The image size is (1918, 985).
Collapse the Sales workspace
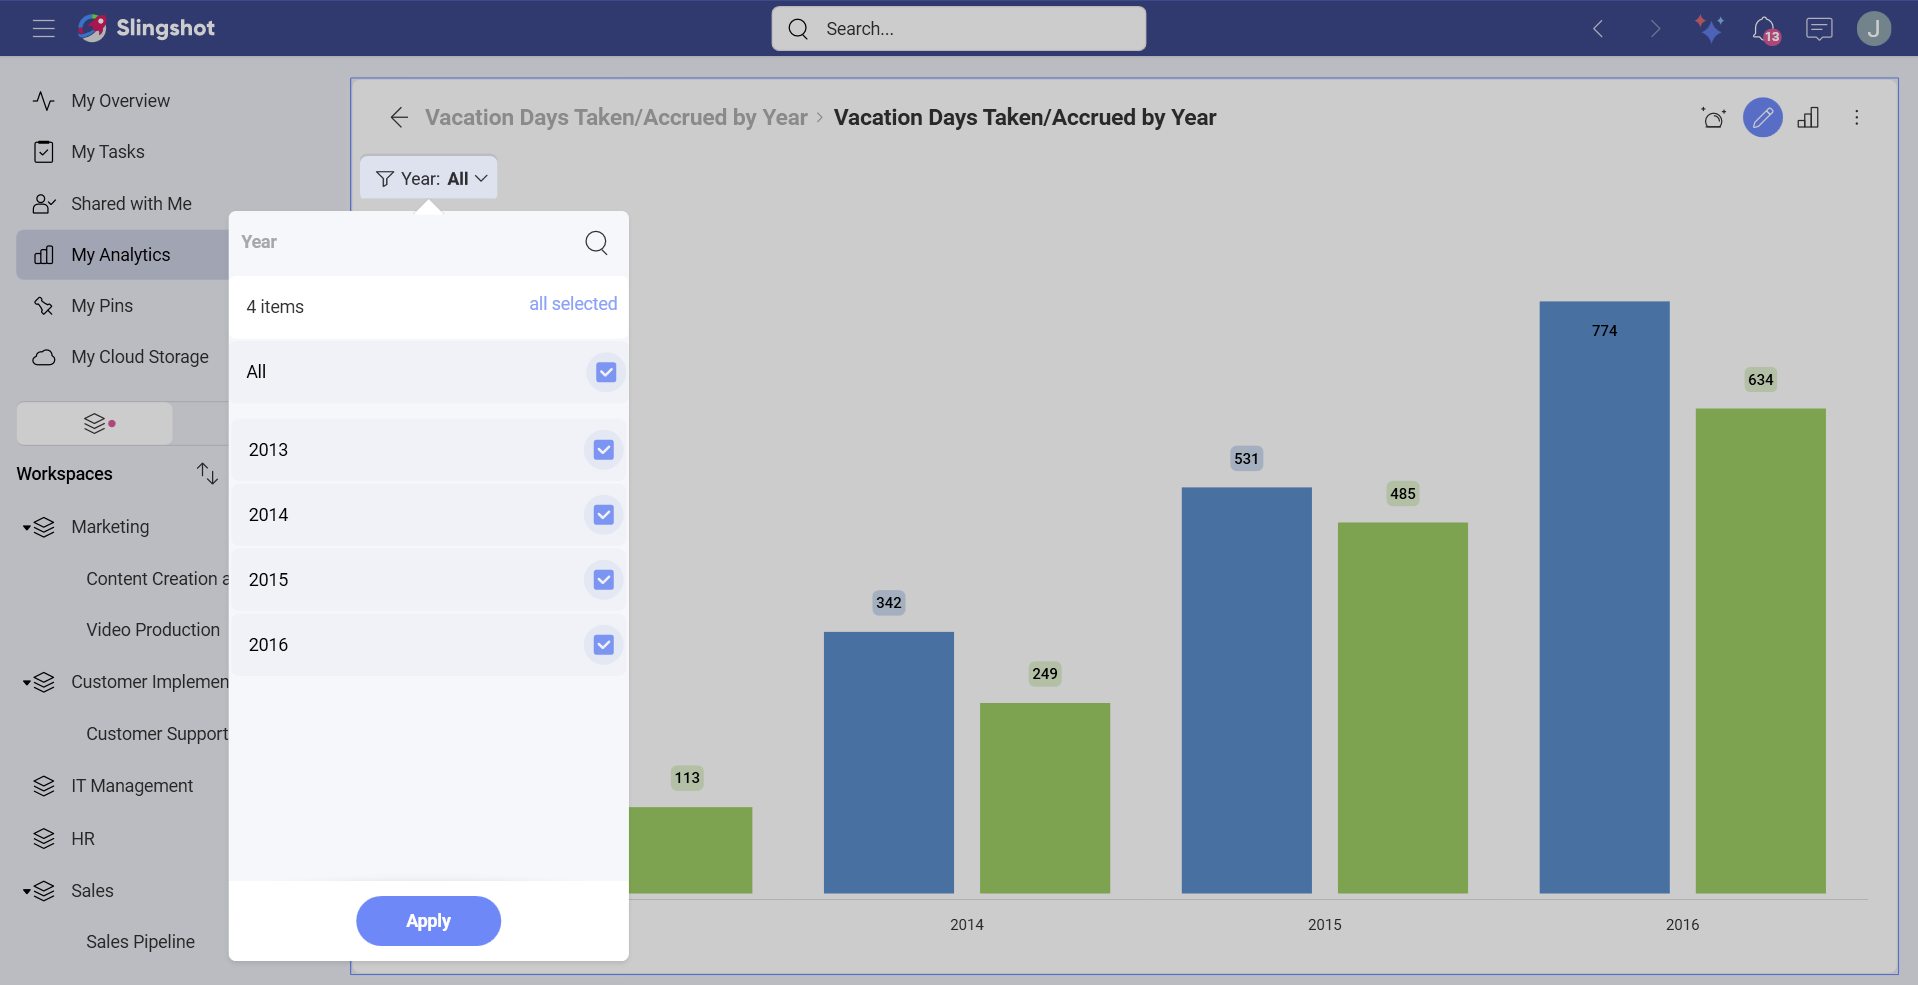27,892
